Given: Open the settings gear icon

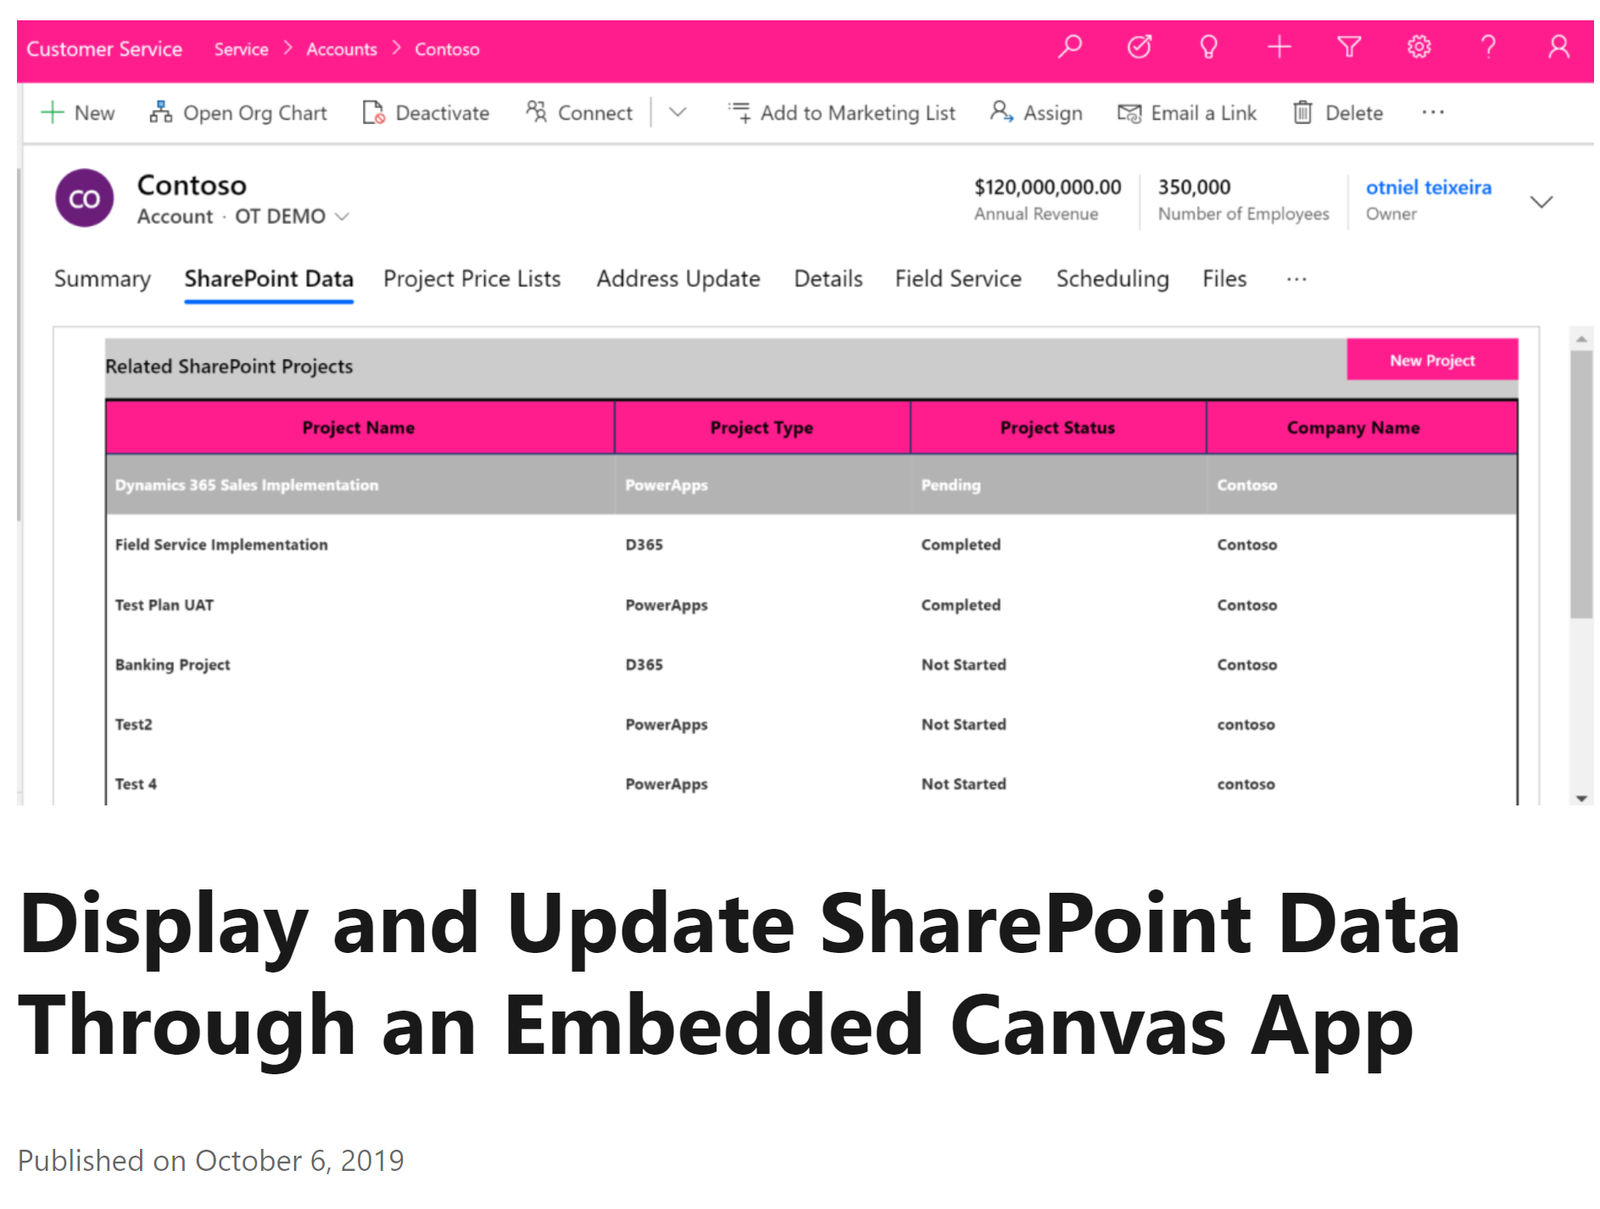Looking at the screenshot, I should (1418, 47).
